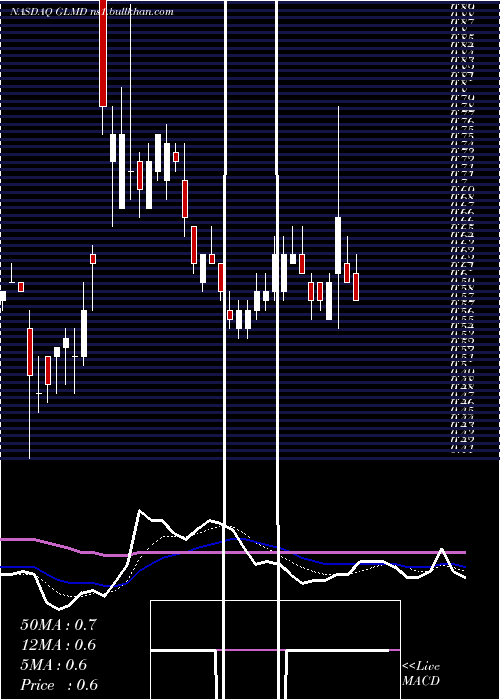Select the 5MA : 0.6 readout
The height and width of the screenshot is (700, 500).
click(54, 665)
